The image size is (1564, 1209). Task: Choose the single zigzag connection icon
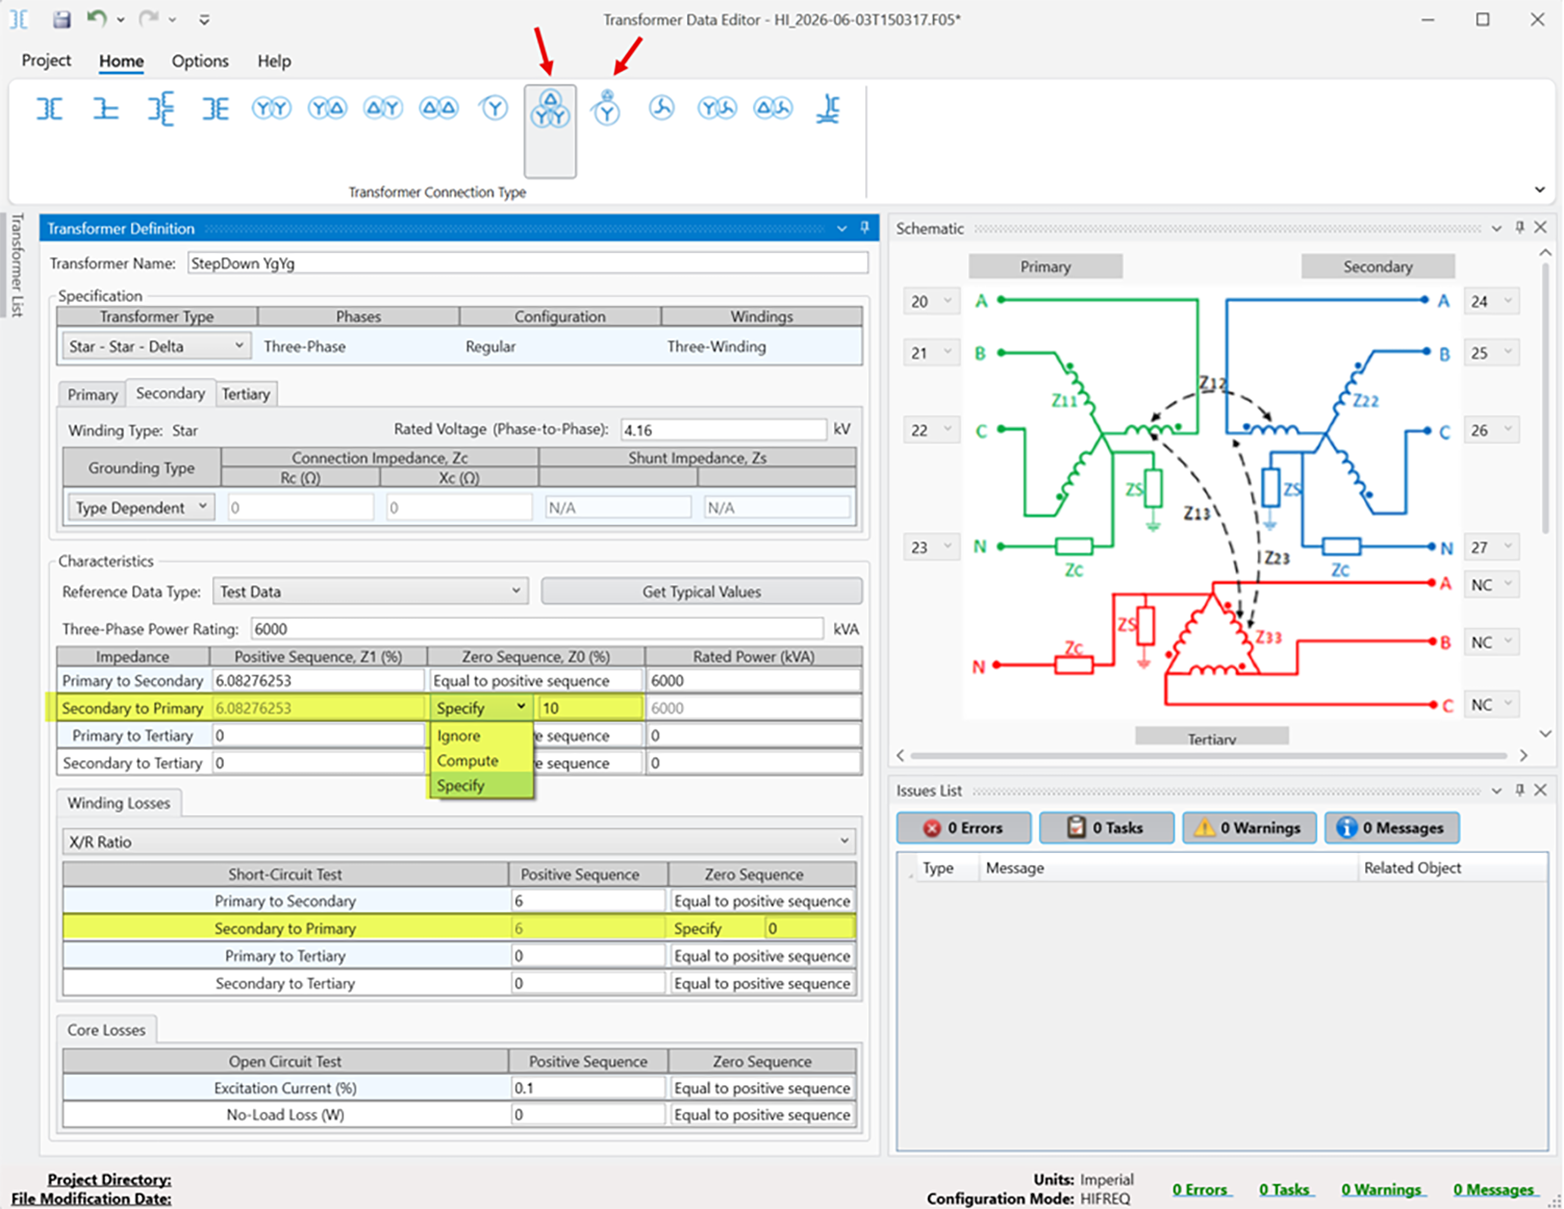(x=661, y=108)
